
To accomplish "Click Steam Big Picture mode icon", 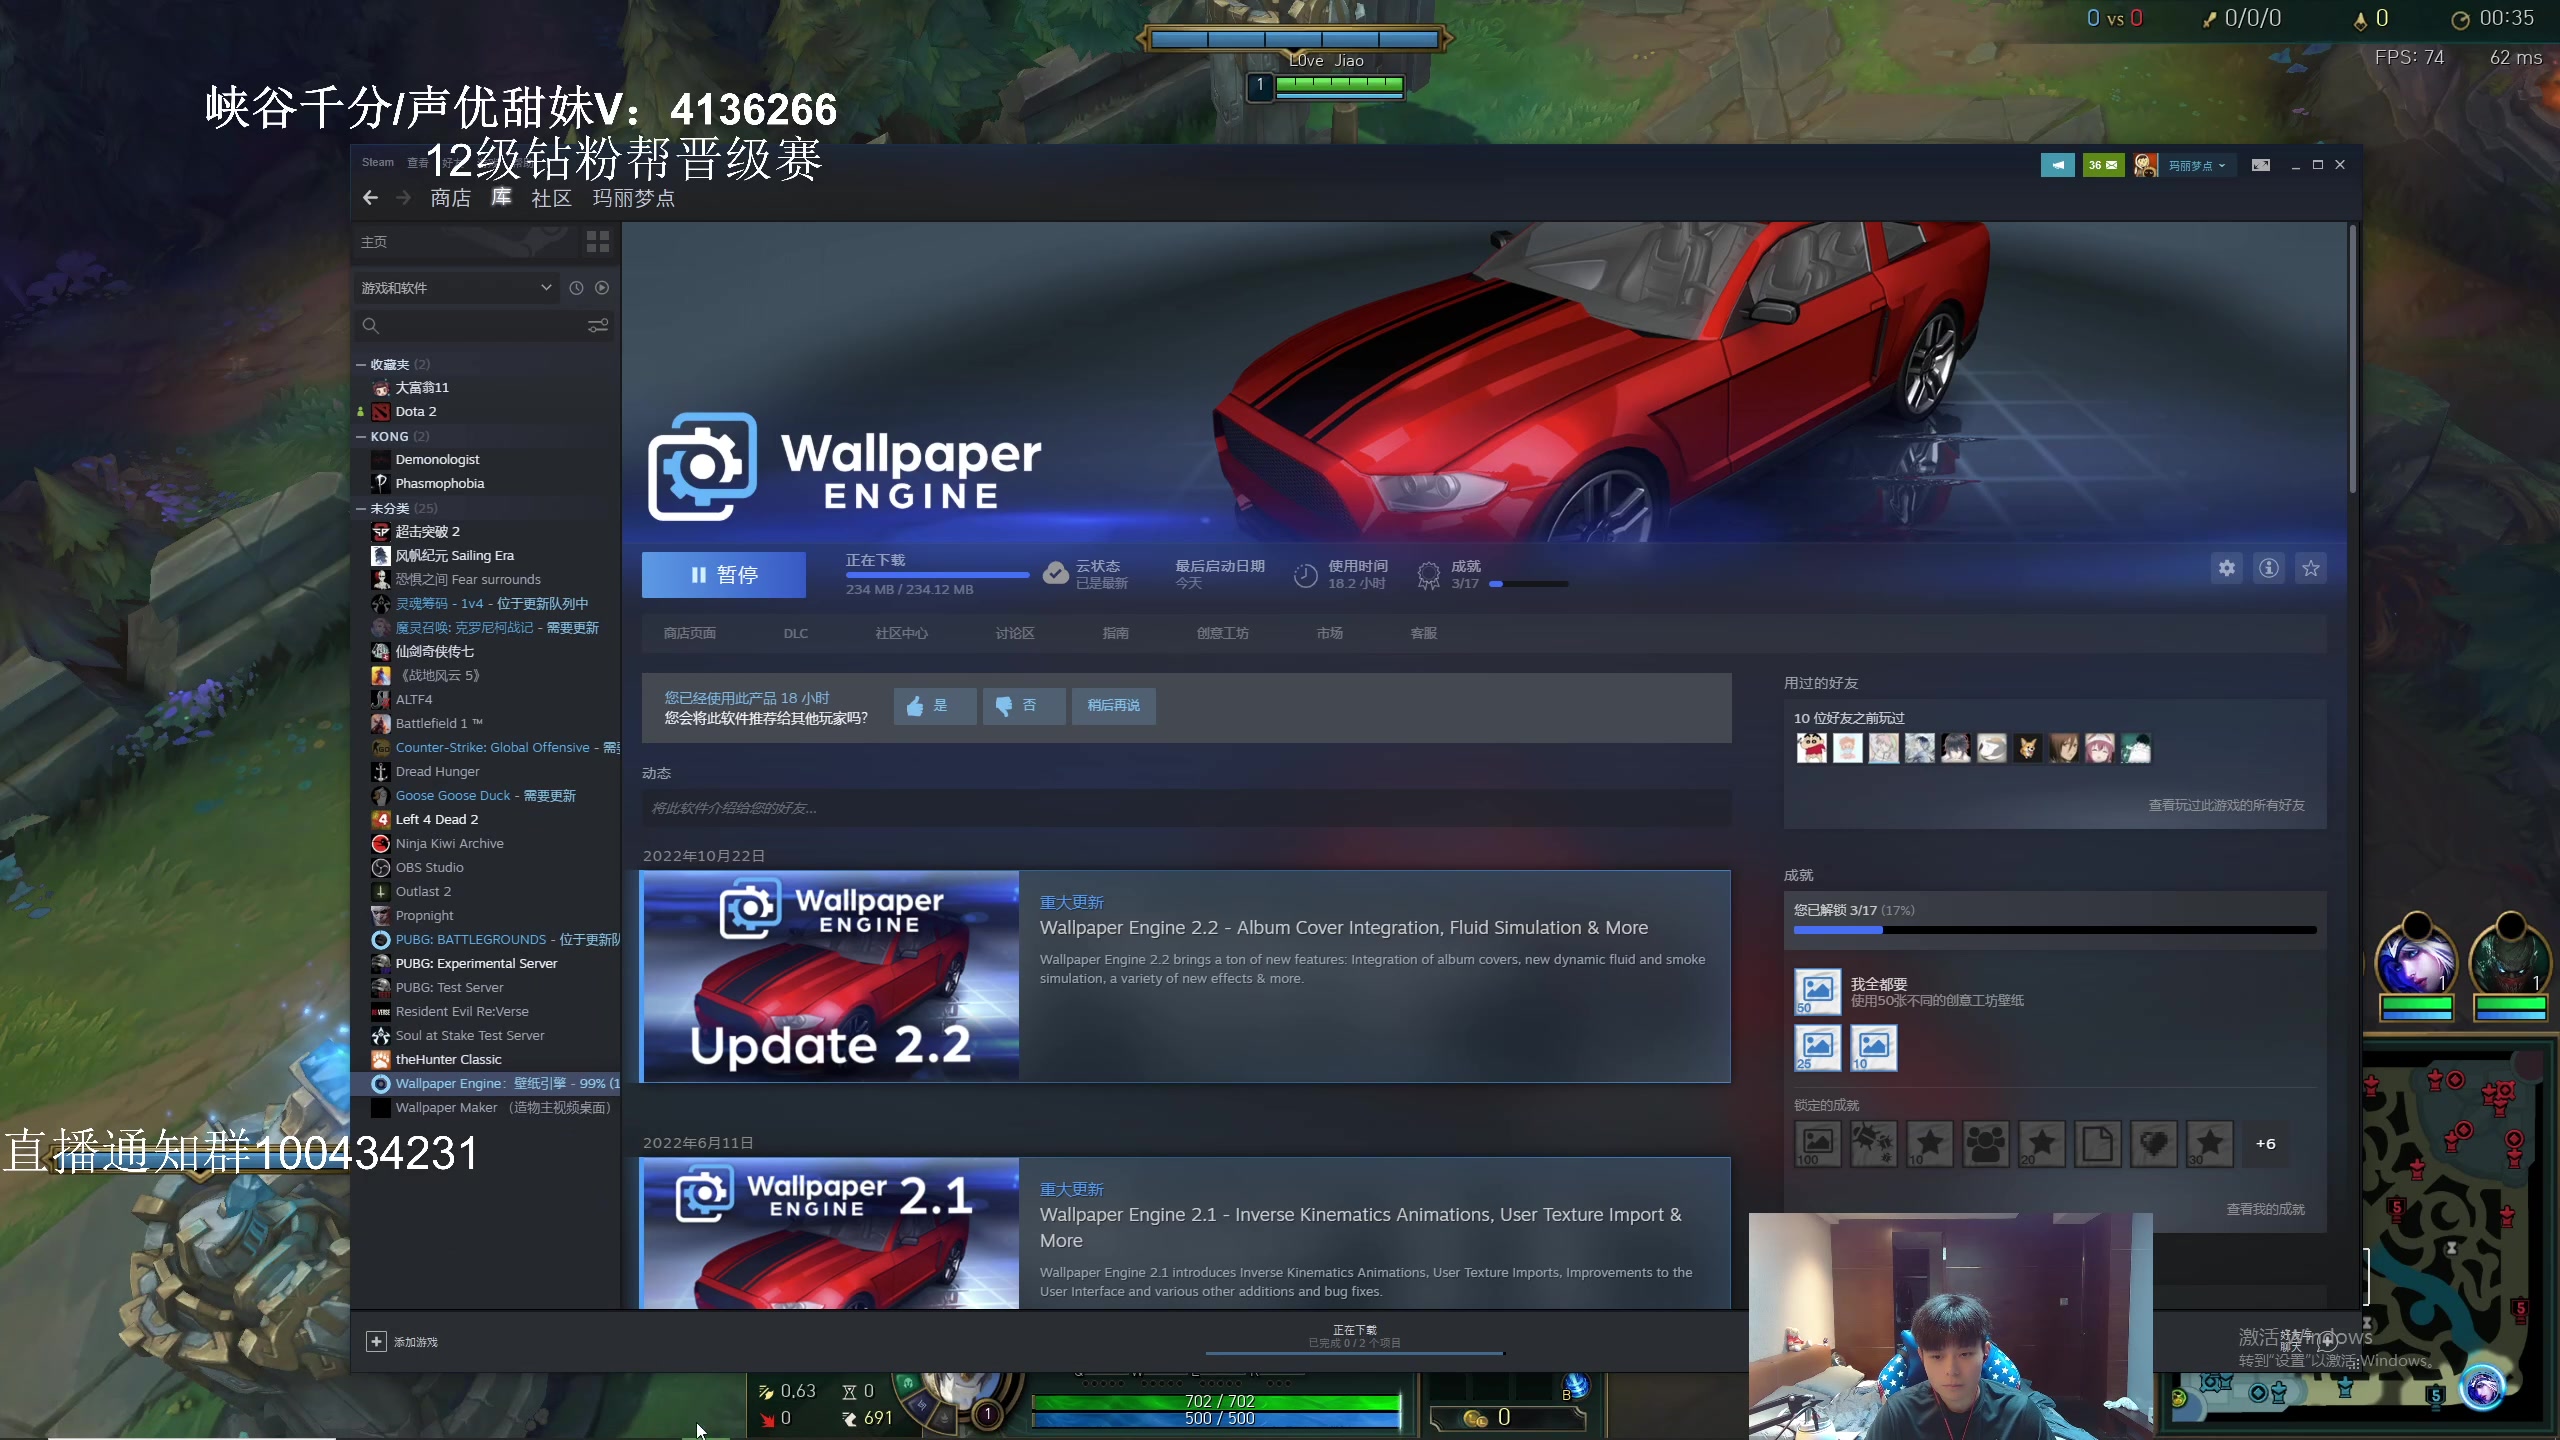I will 2261,165.
